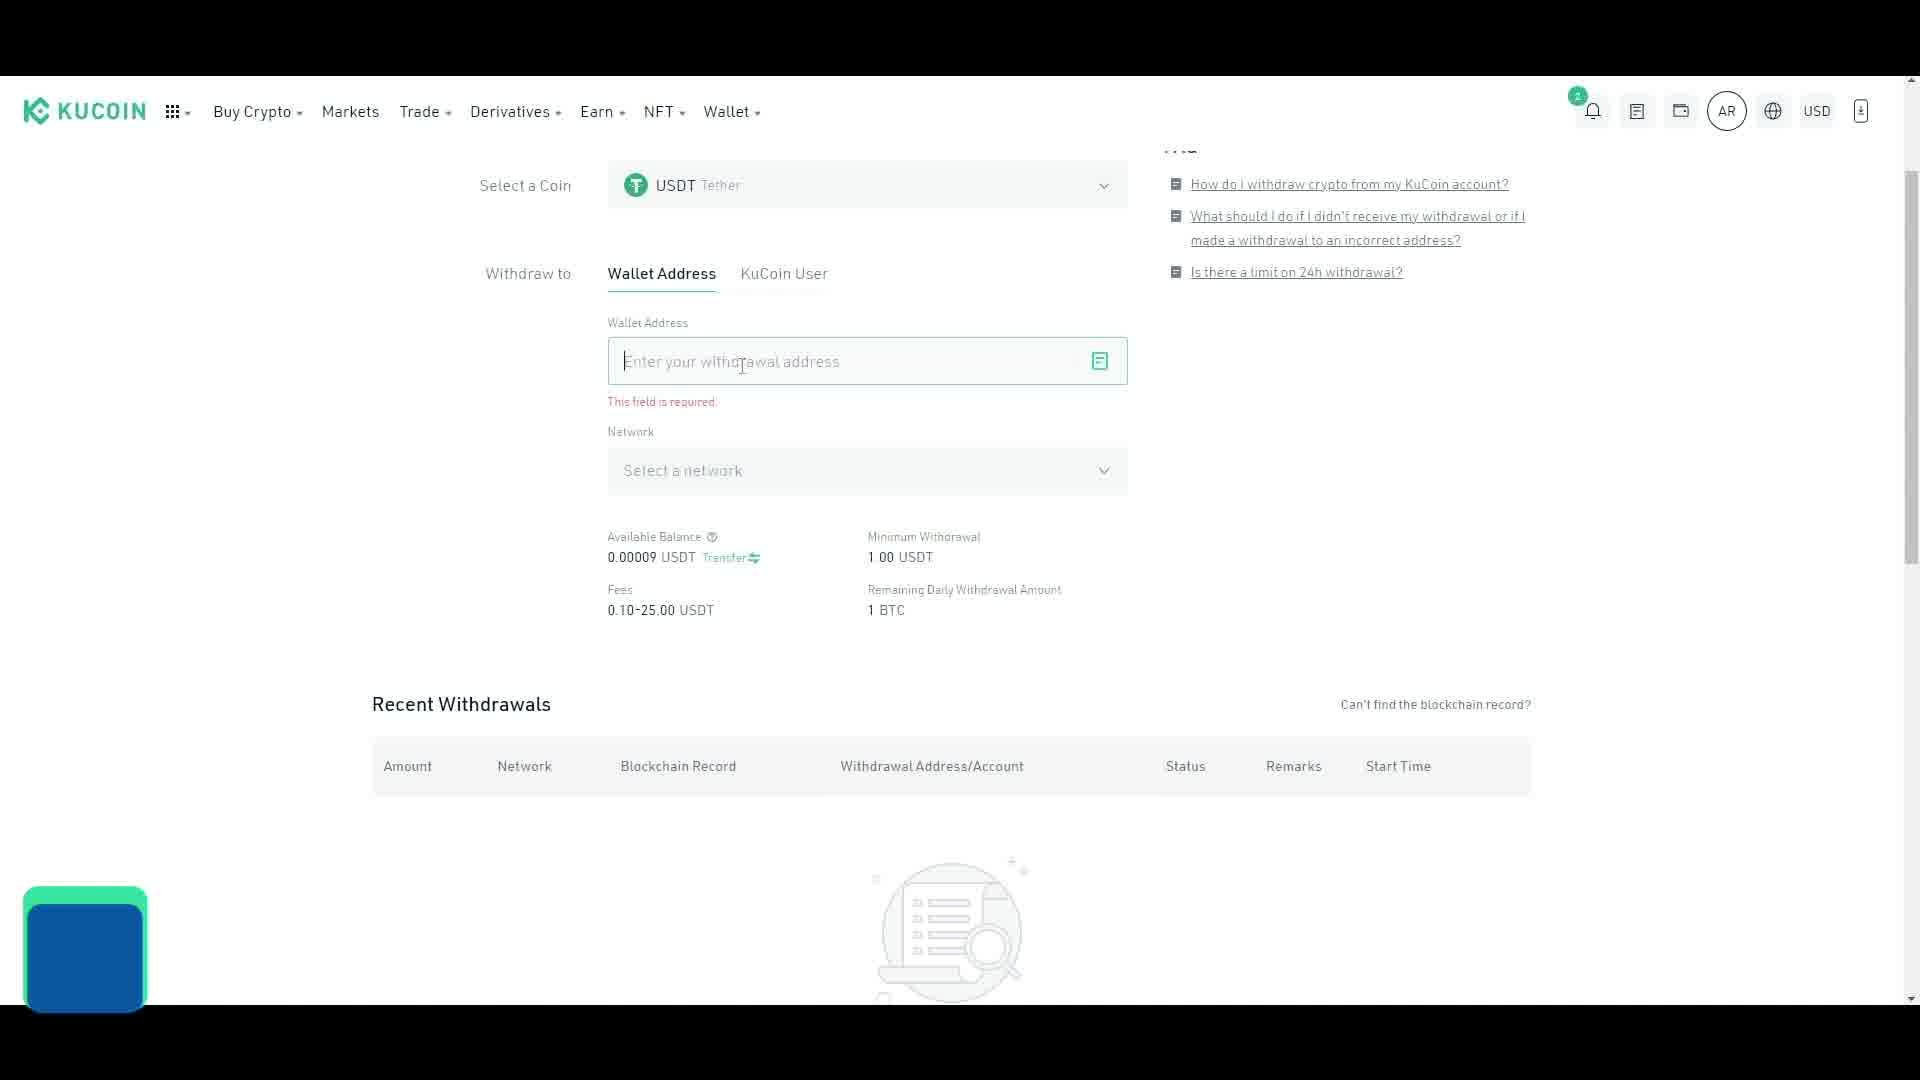Open the address book icon in wallet field
Screen dimensions: 1920x1080
pos(1100,361)
